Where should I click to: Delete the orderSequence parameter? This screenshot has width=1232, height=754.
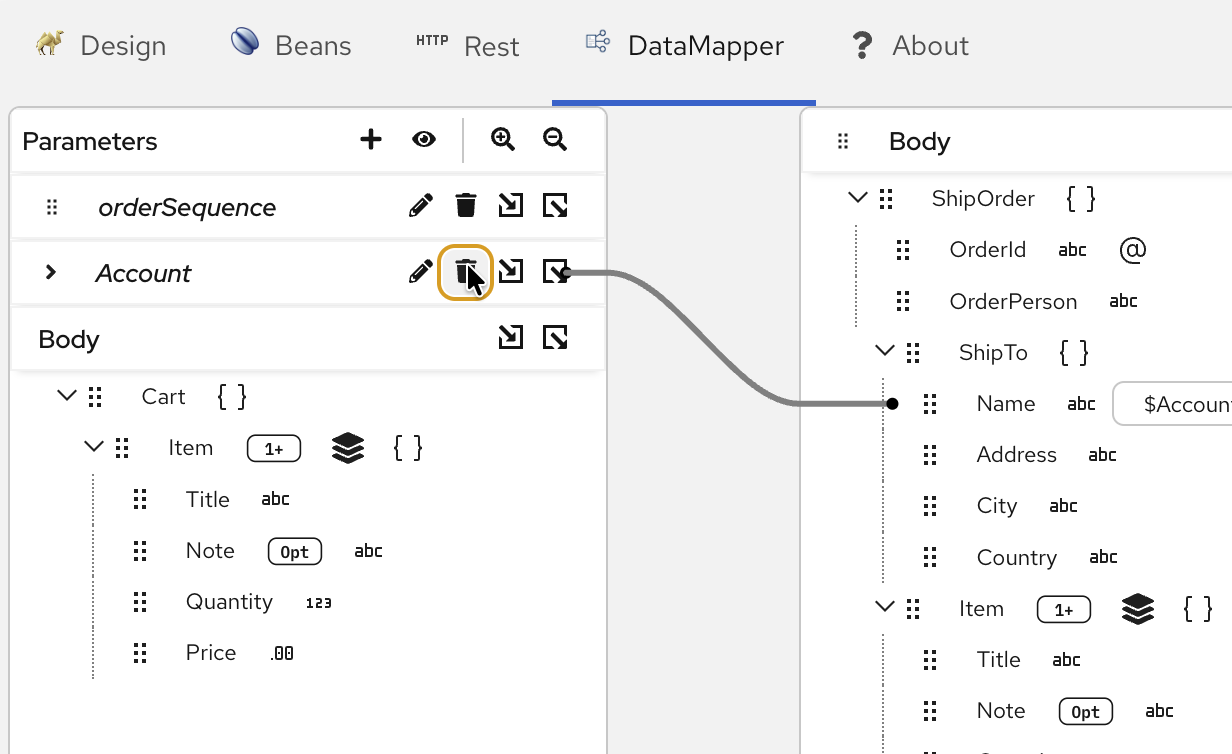465,205
